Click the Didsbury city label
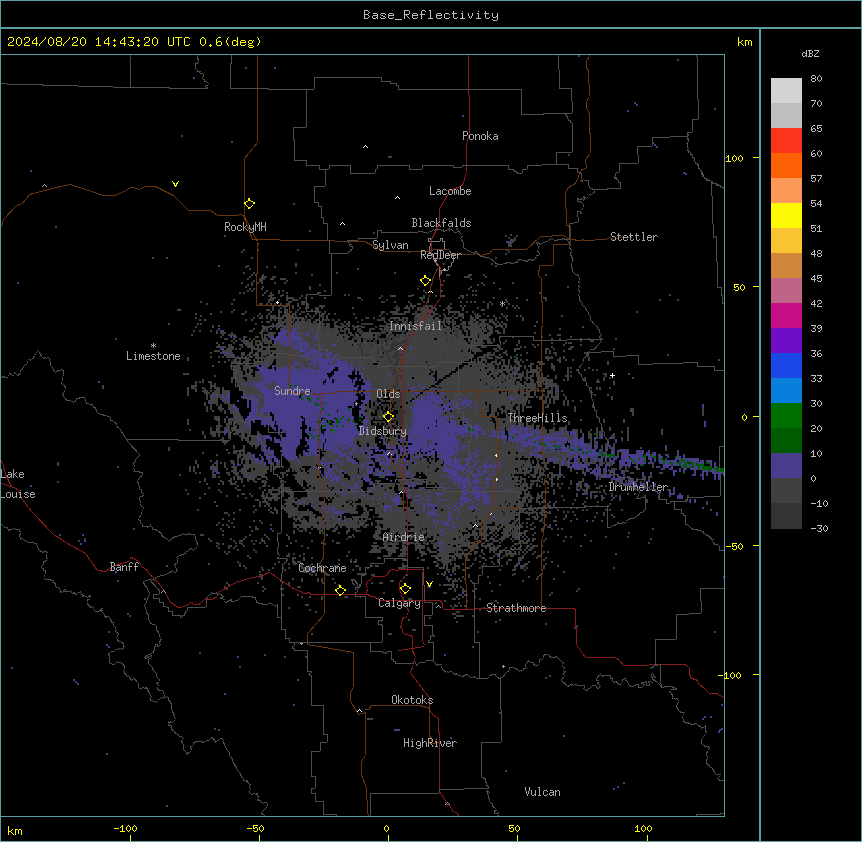 pos(383,431)
